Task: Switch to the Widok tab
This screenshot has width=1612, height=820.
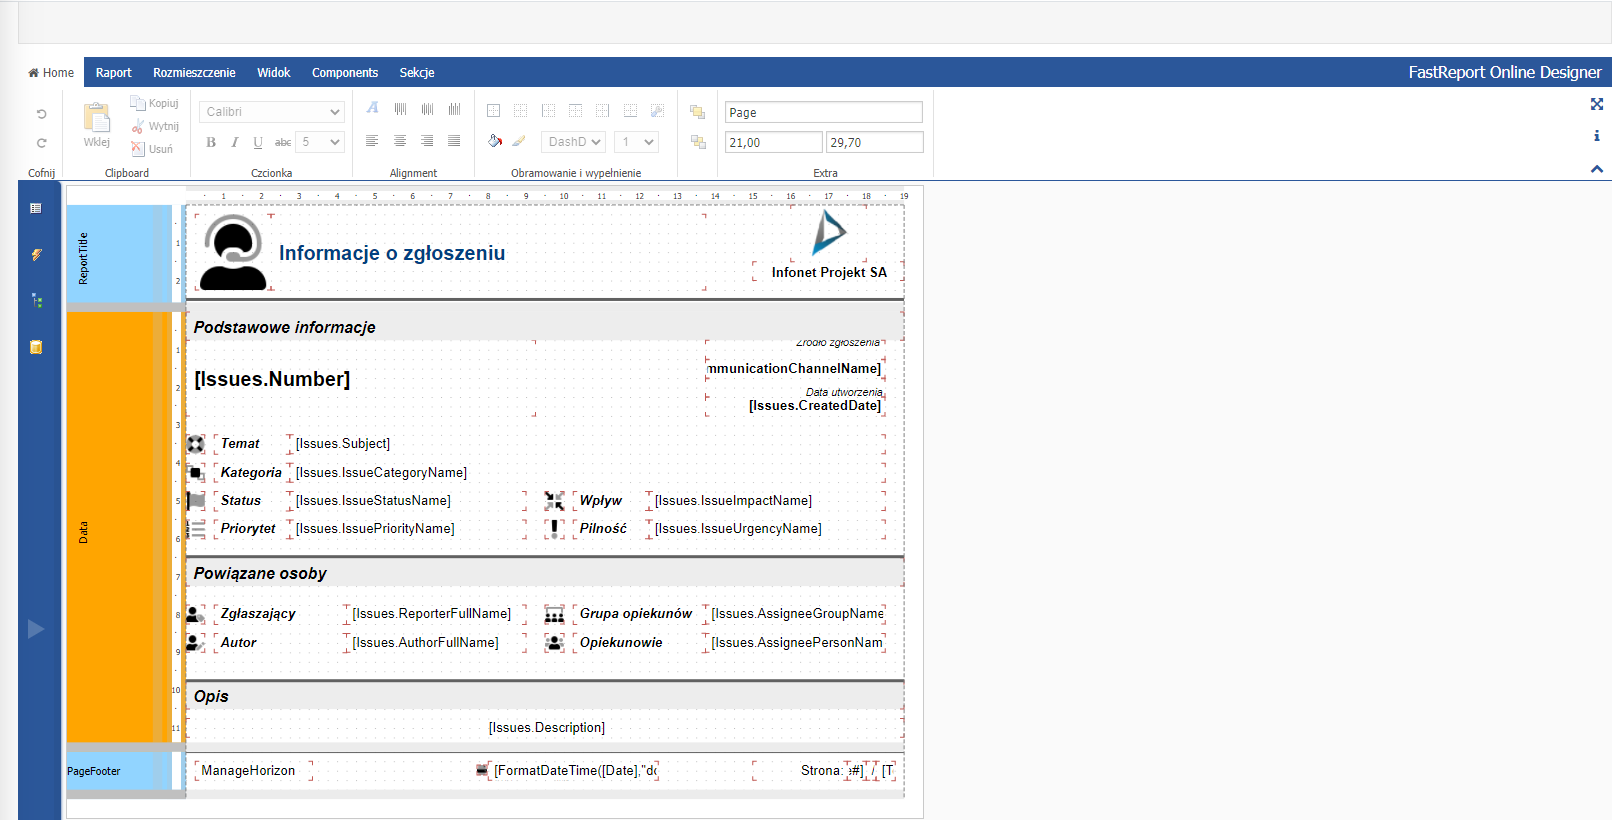Action: coord(273,73)
